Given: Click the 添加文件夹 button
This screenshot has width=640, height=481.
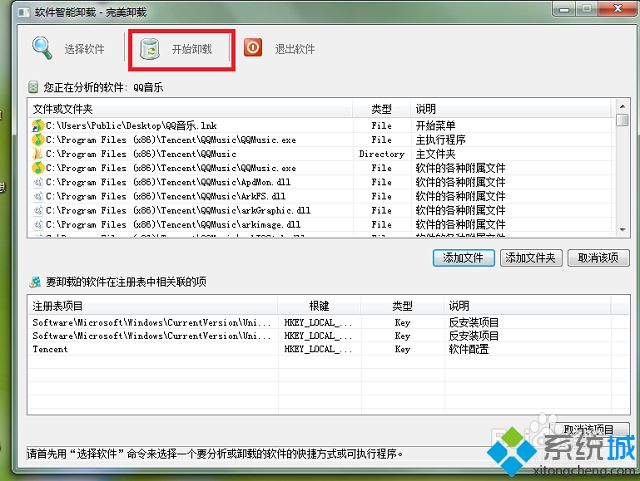Looking at the screenshot, I should (x=531, y=258).
